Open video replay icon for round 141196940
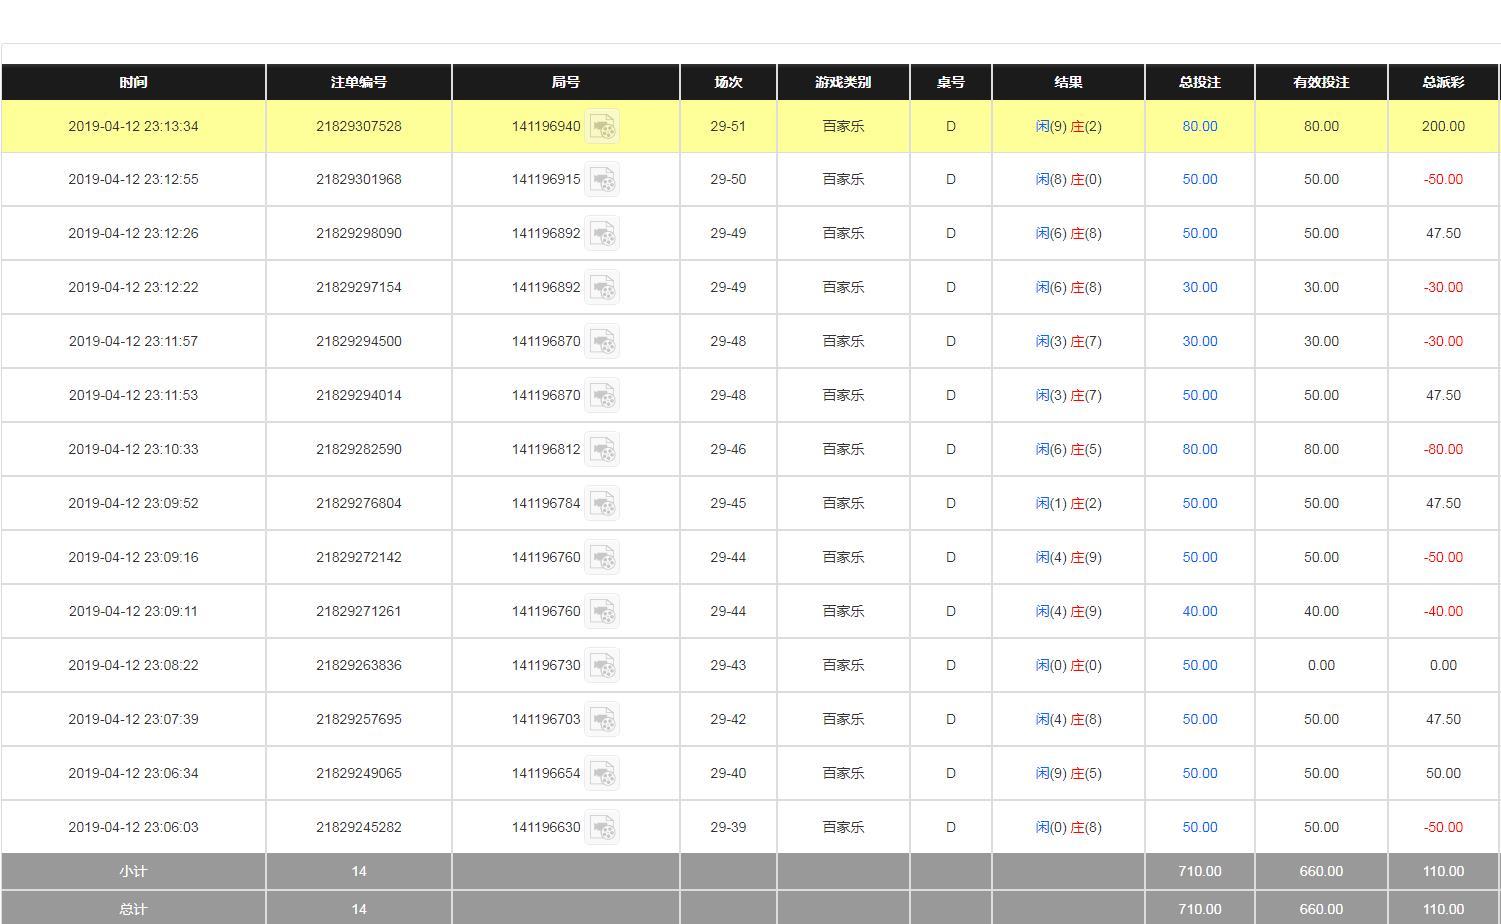Image resolution: width=1501 pixels, height=924 pixels. click(602, 127)
